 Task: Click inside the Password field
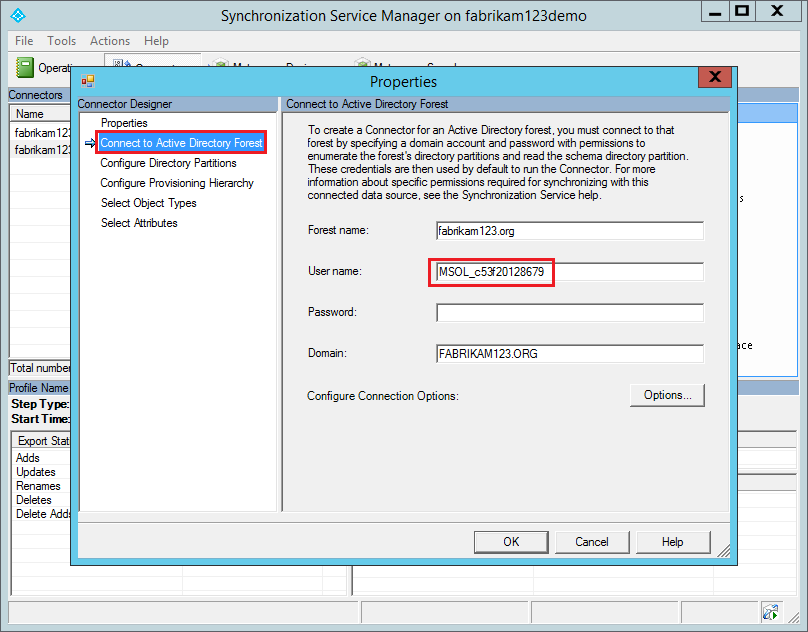(569, 312)
